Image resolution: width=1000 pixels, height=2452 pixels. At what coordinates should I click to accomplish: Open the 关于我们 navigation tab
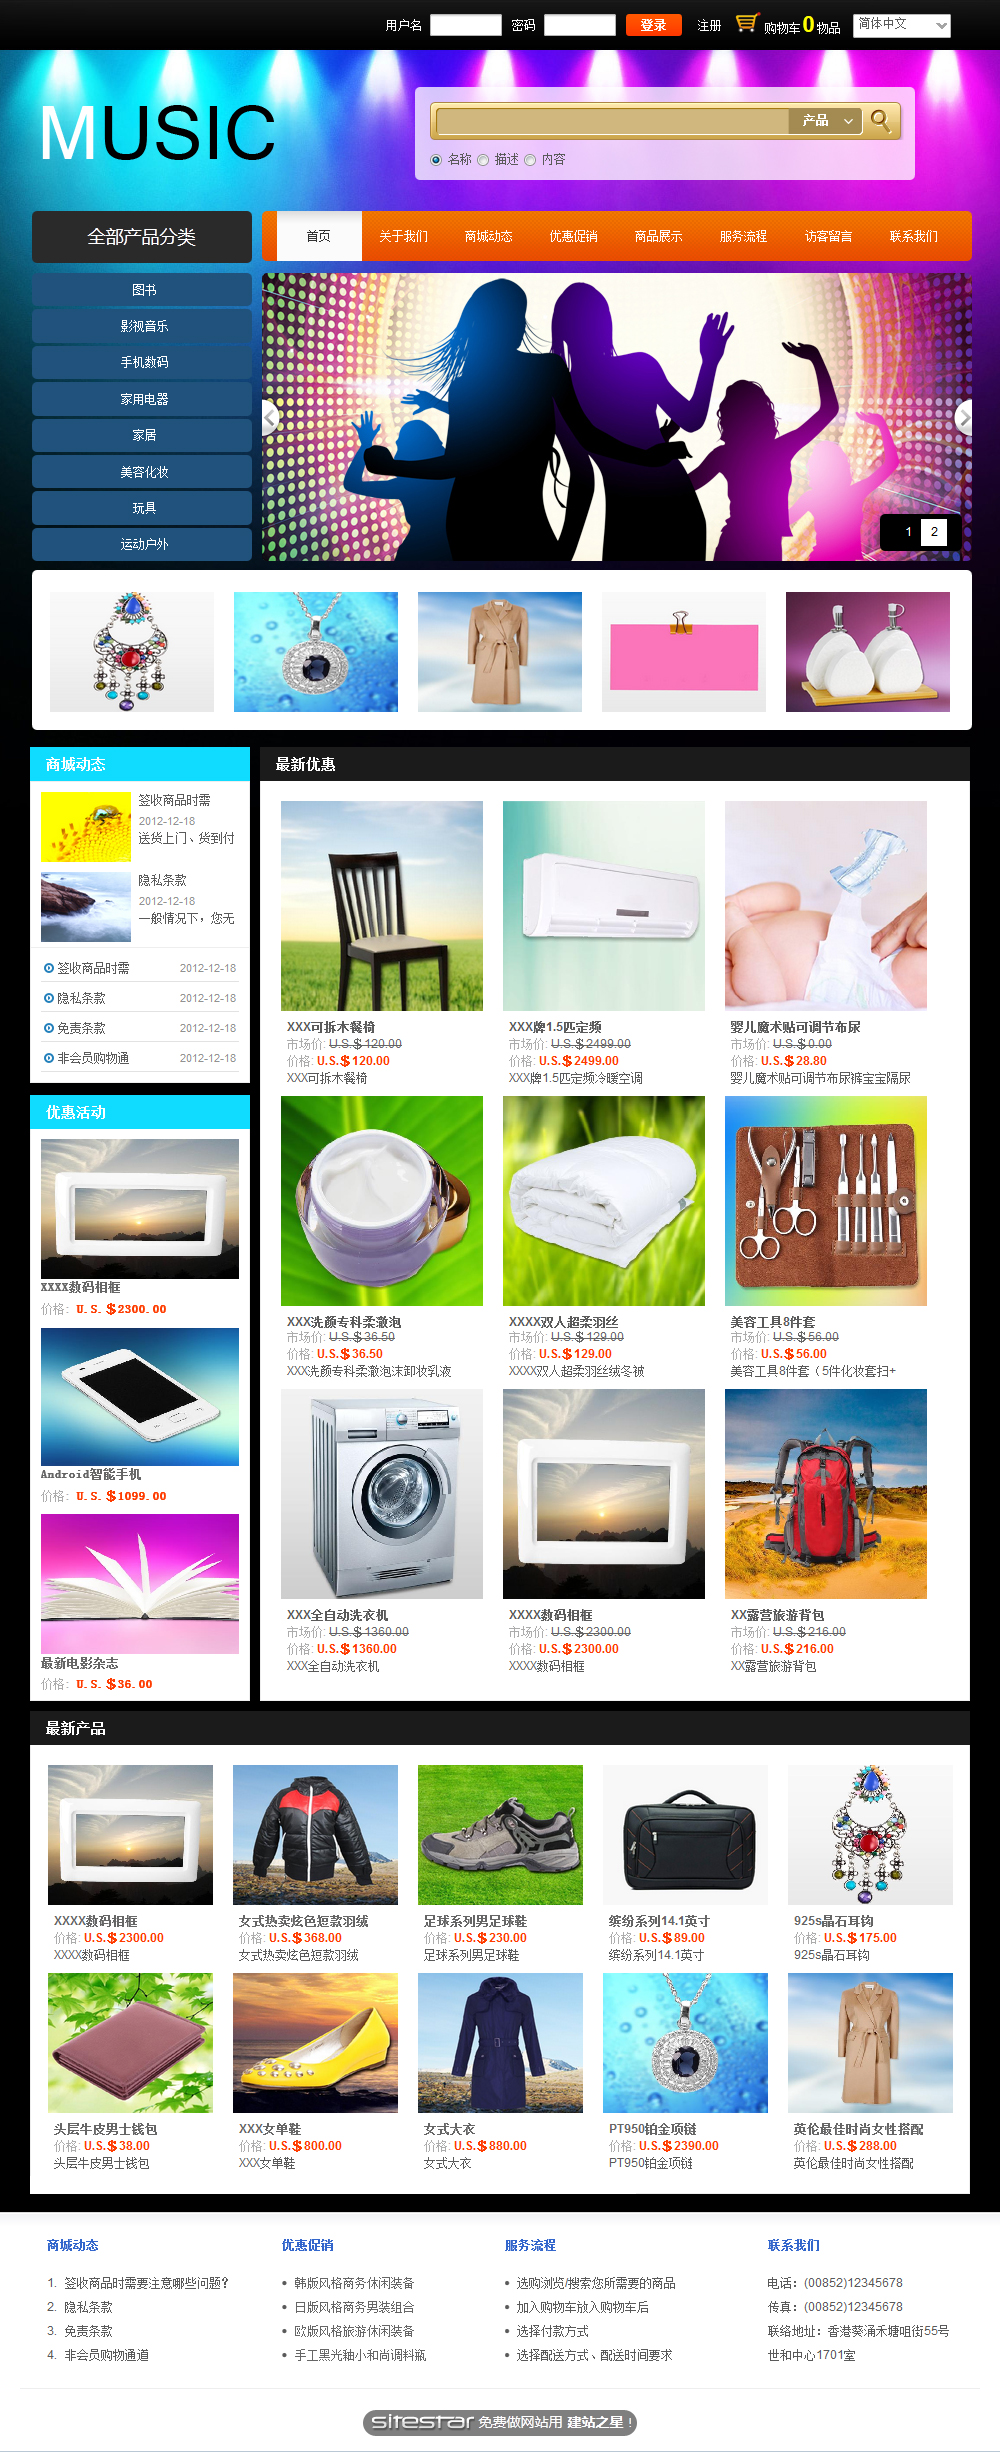click(x=403, y=237)
